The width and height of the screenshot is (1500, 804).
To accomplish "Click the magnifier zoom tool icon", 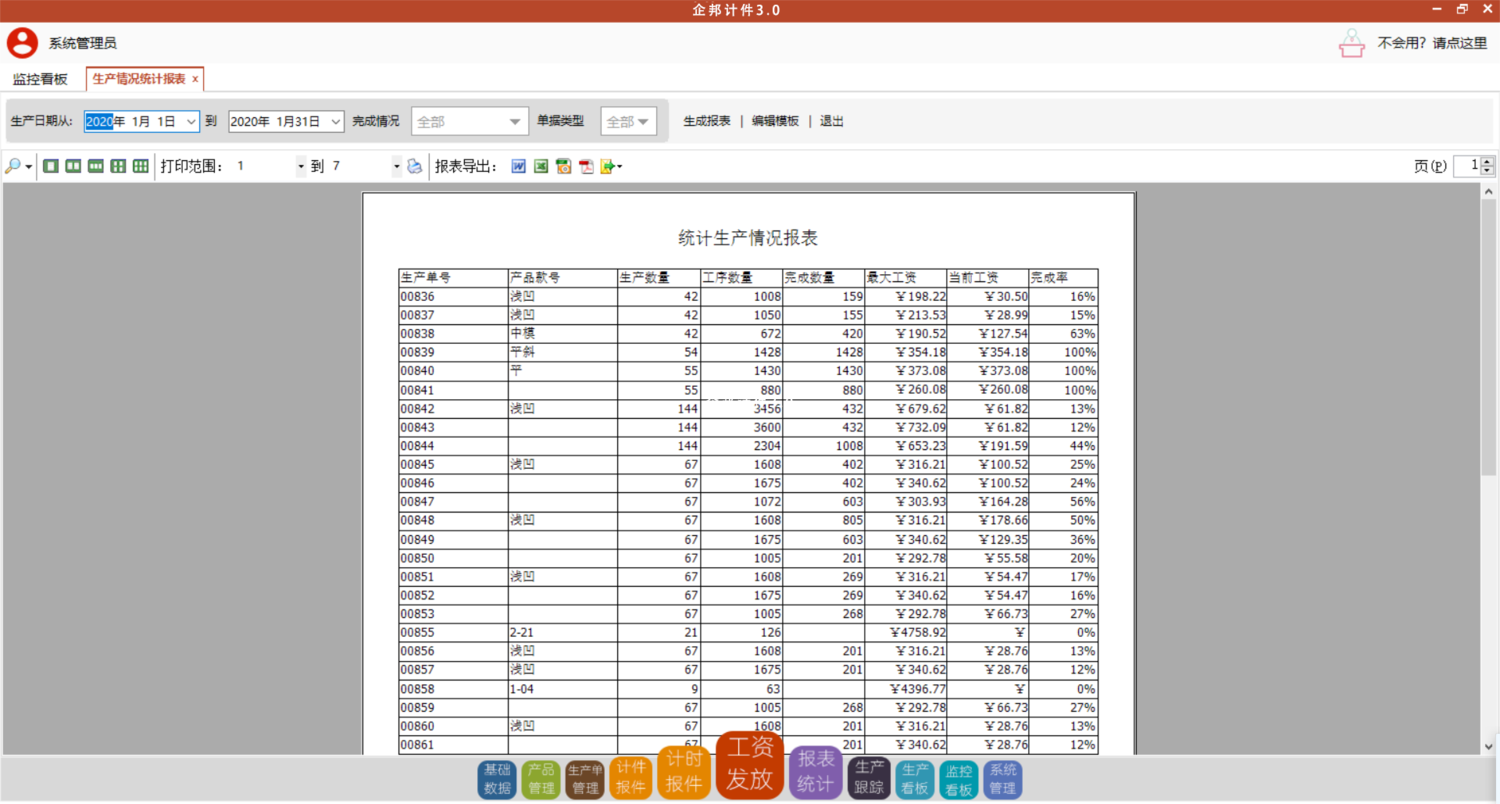I will 13,166.
